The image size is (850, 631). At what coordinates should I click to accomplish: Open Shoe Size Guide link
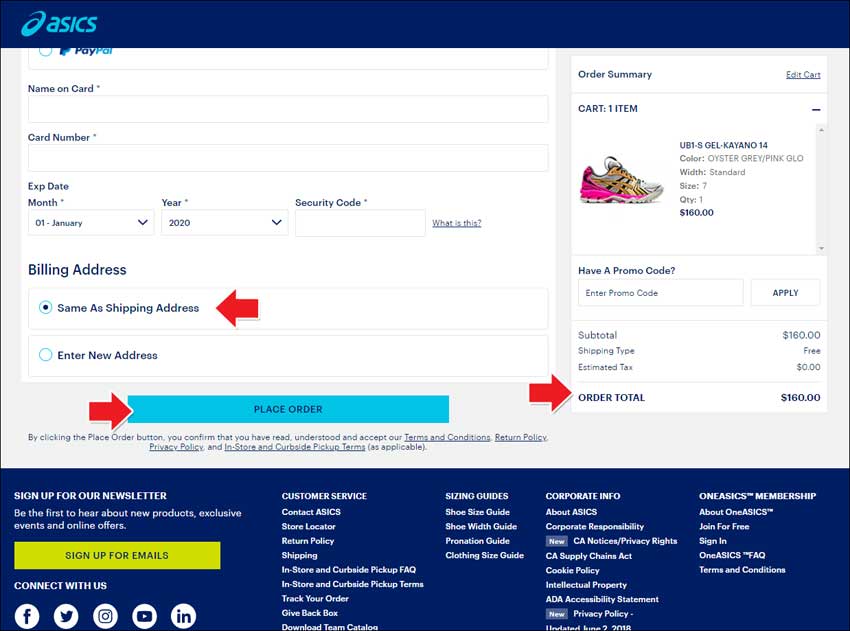click(x=478, y=512)
